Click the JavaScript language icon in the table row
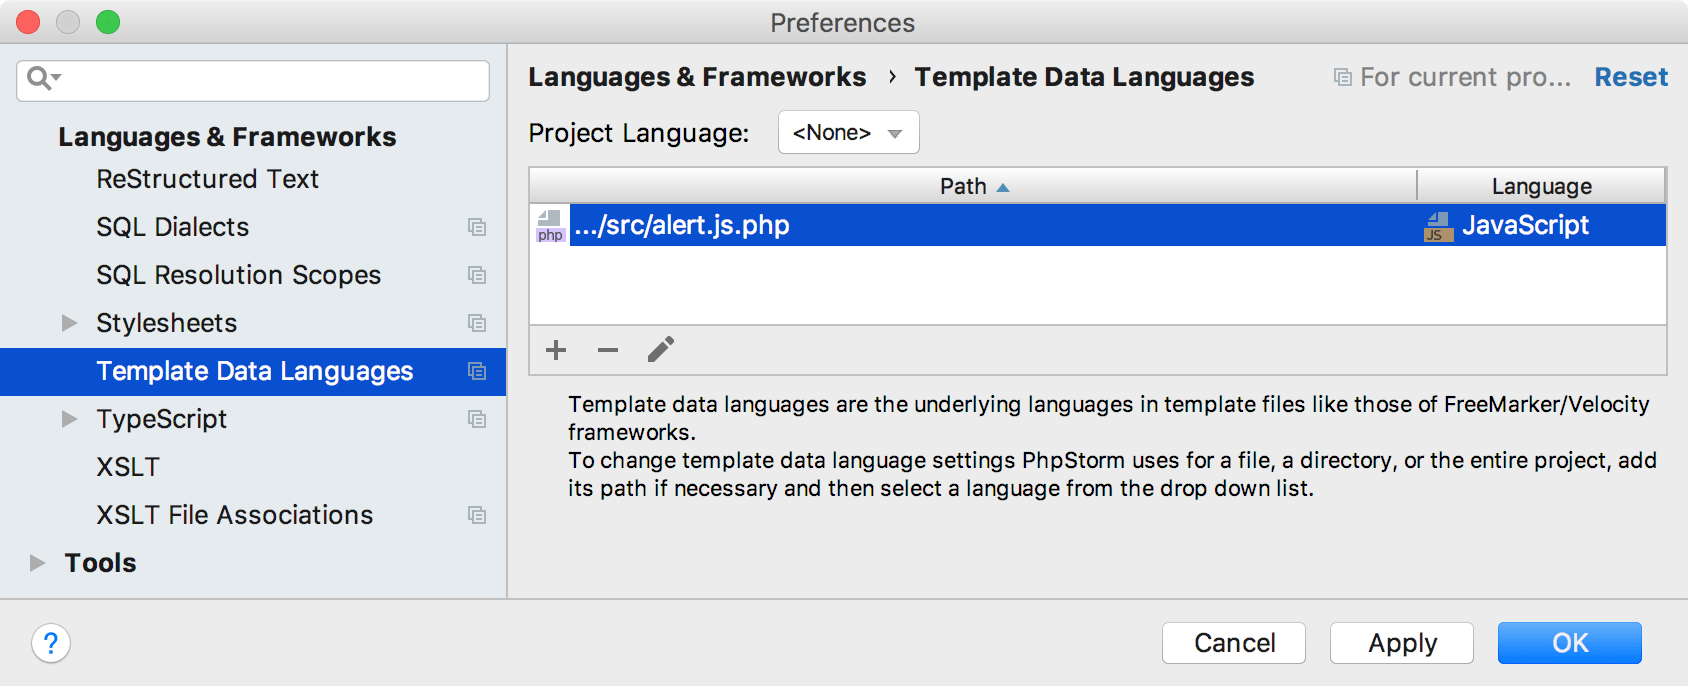The width and height of the screenshot is (1688, 686). click(x=1437, y=225)
